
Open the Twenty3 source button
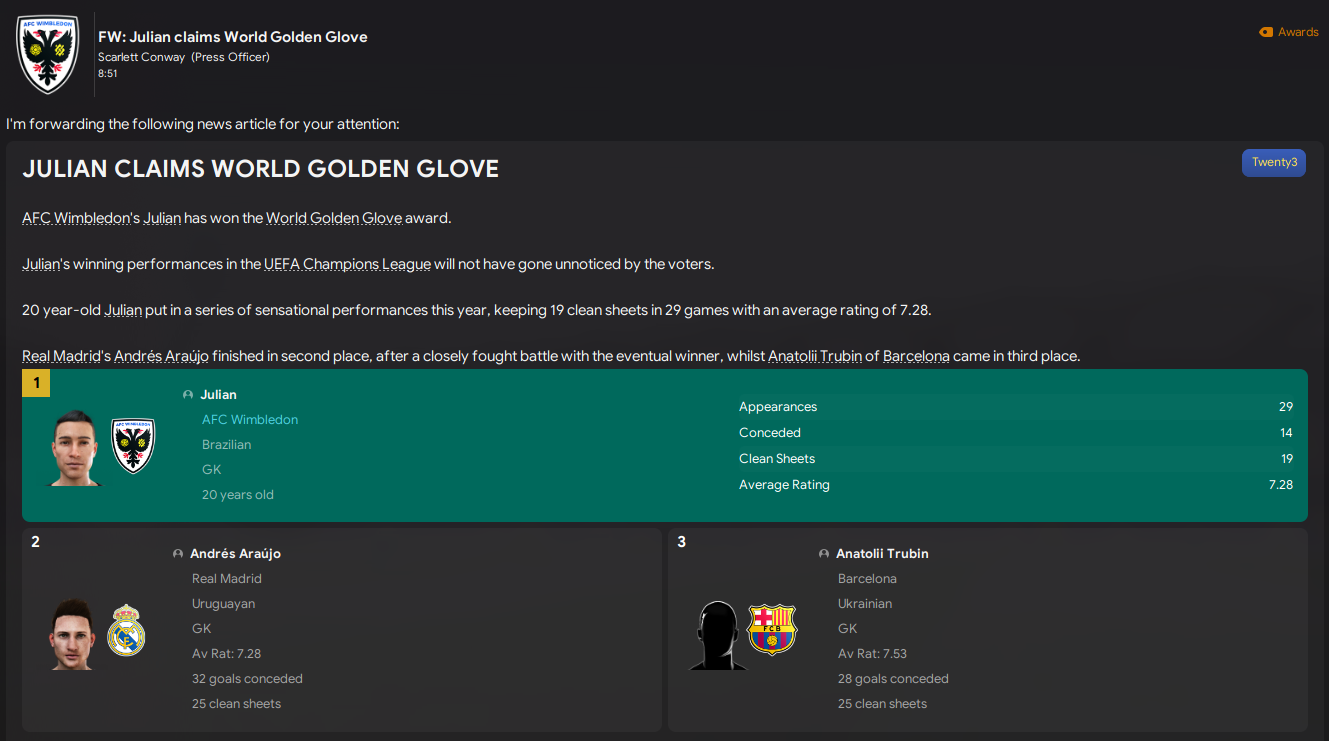1273,163
